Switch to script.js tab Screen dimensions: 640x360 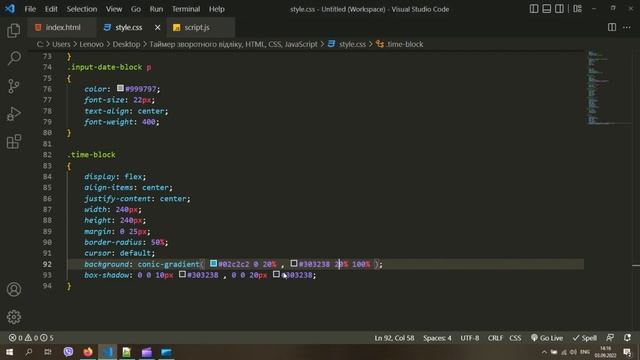pos(201,27)
